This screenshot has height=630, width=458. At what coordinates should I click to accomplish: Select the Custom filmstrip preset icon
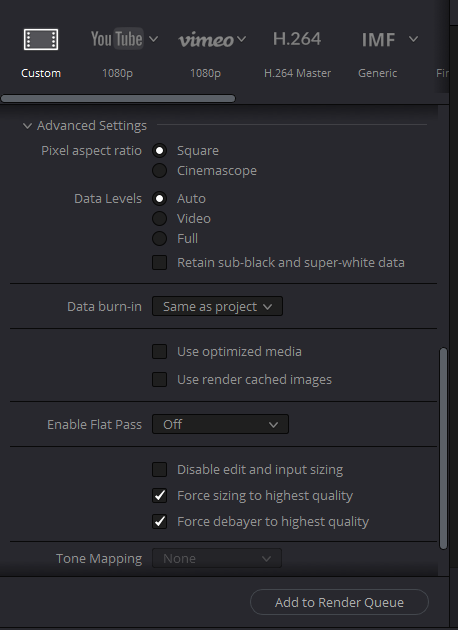pos(41,39)
